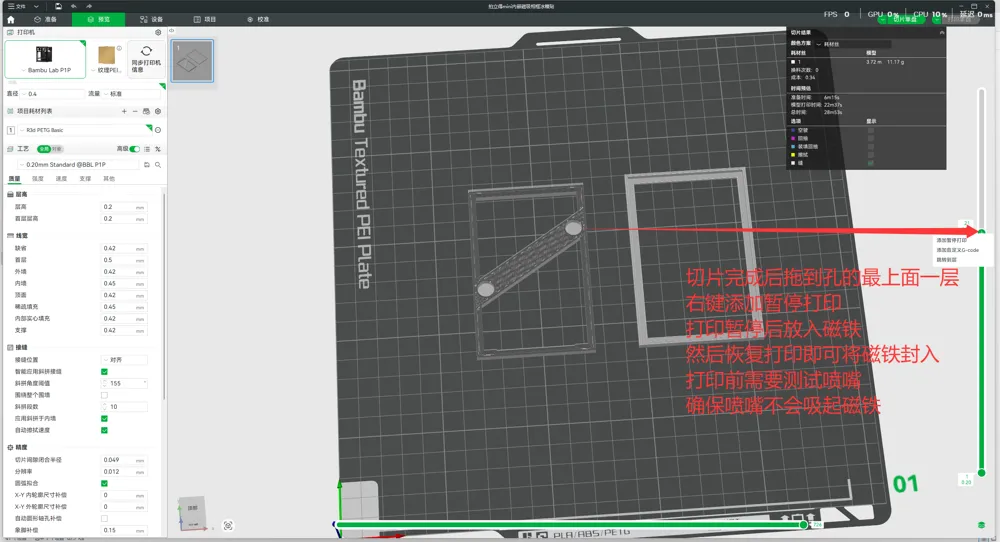Choose 添加暂停打印 from context menu

tap(951, 240)
